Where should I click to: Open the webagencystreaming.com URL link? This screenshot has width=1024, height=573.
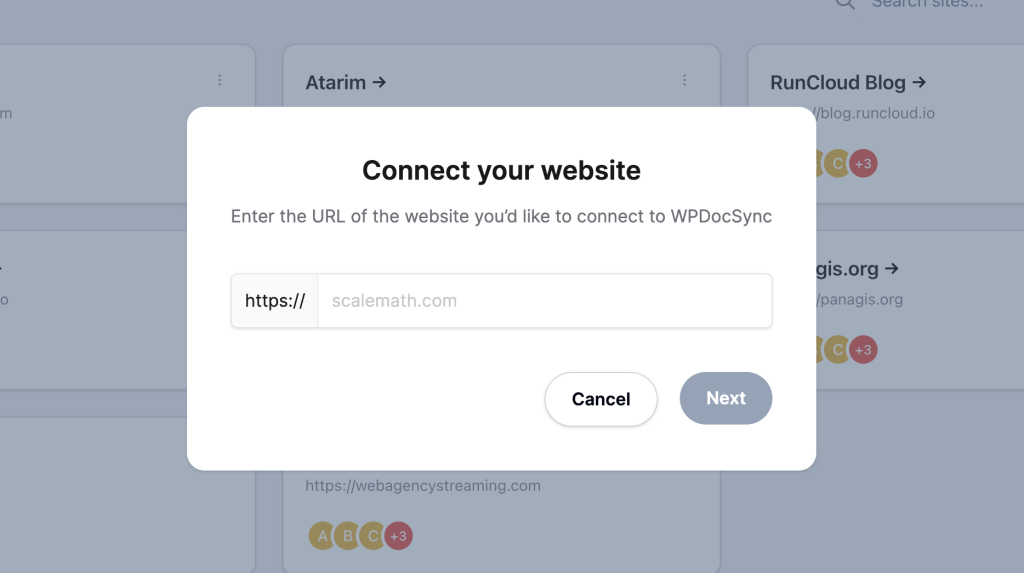[423, 485]
